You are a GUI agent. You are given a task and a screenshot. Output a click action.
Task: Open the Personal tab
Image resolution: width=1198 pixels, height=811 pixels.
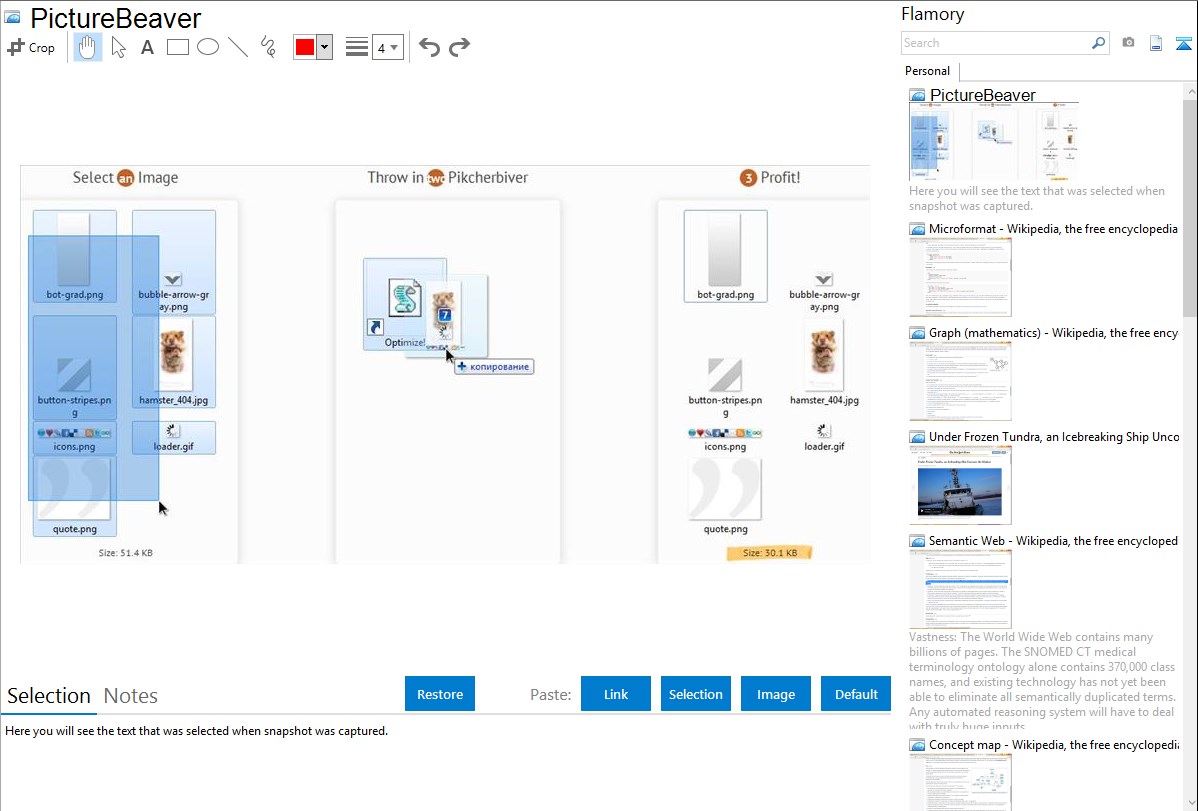point(928,71)
